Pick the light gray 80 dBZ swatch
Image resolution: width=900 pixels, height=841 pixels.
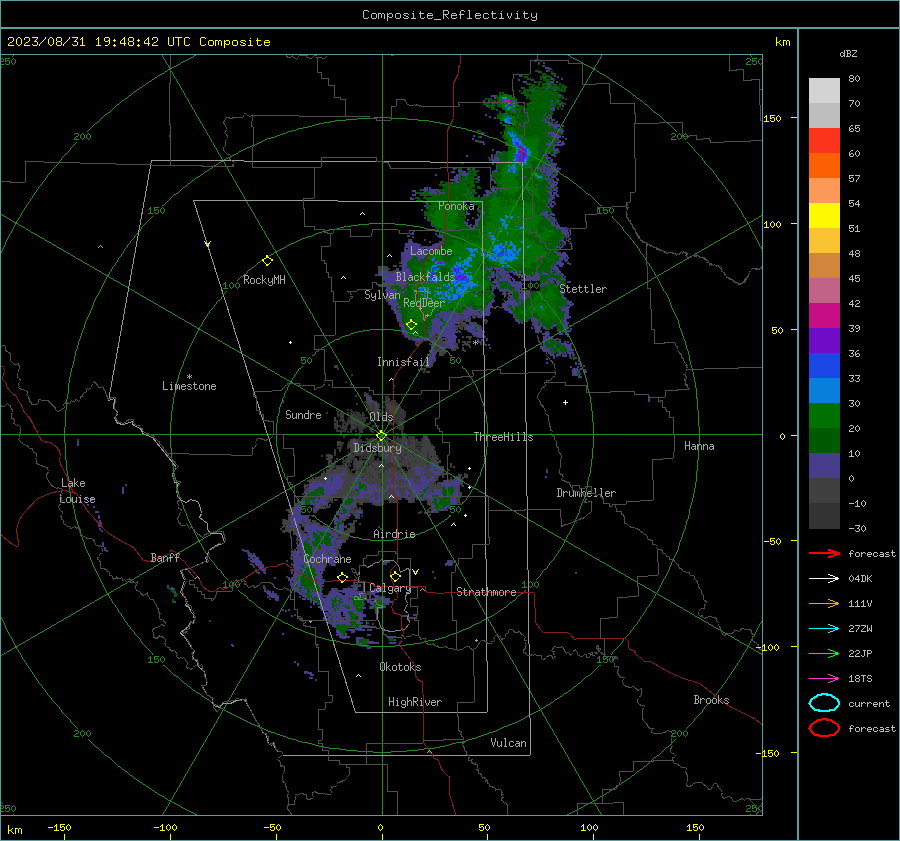click(824, 90)
